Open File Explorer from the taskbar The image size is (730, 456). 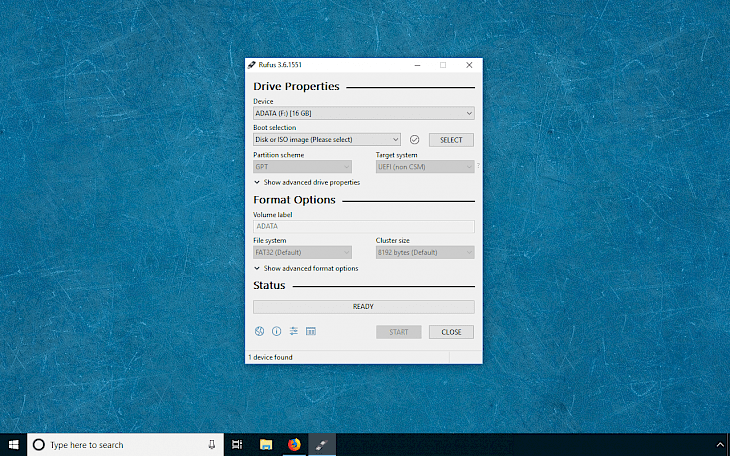click(x=266, y=445)
